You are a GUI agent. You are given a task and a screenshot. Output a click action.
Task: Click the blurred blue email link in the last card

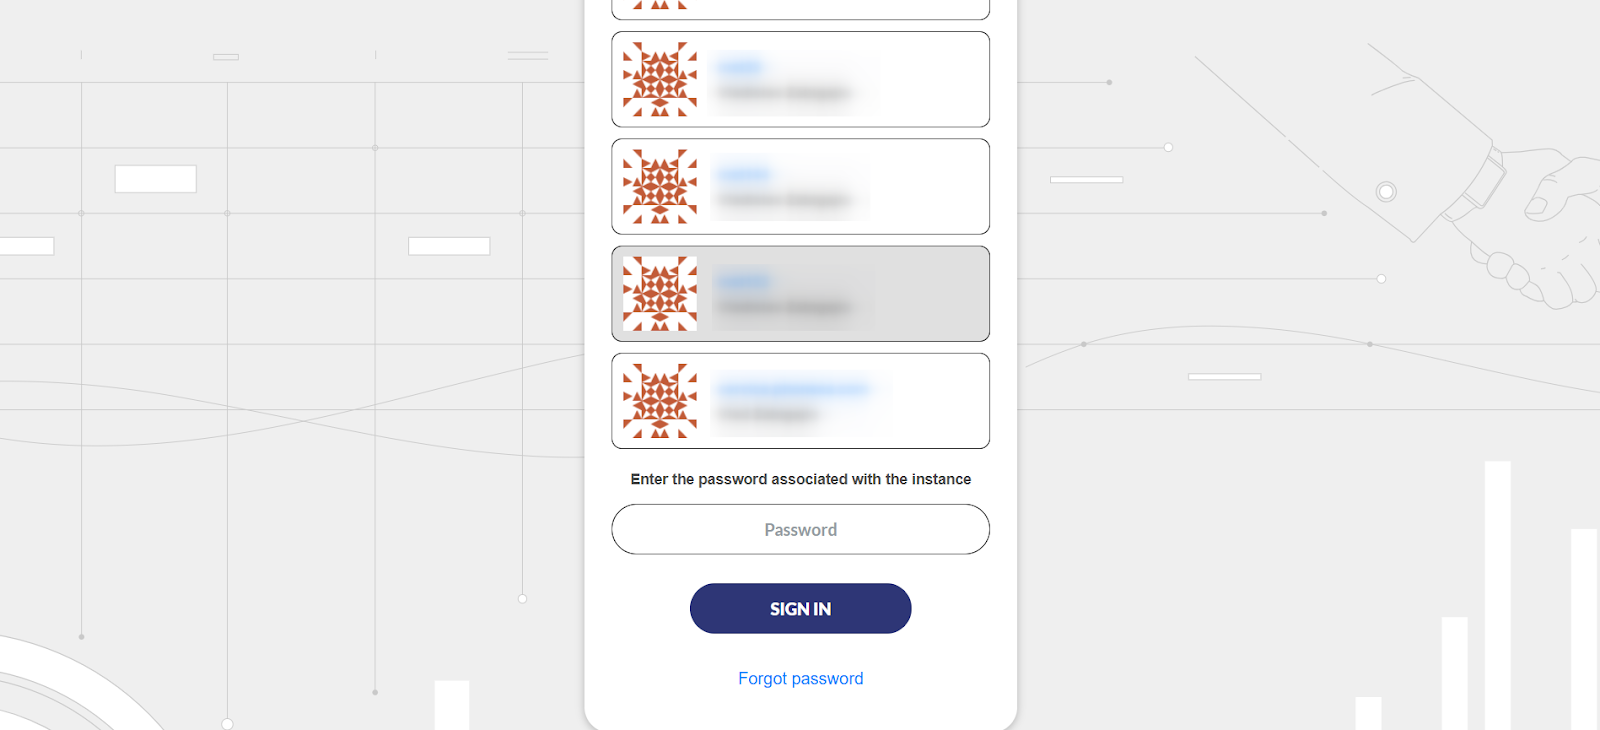coord(794,388)
